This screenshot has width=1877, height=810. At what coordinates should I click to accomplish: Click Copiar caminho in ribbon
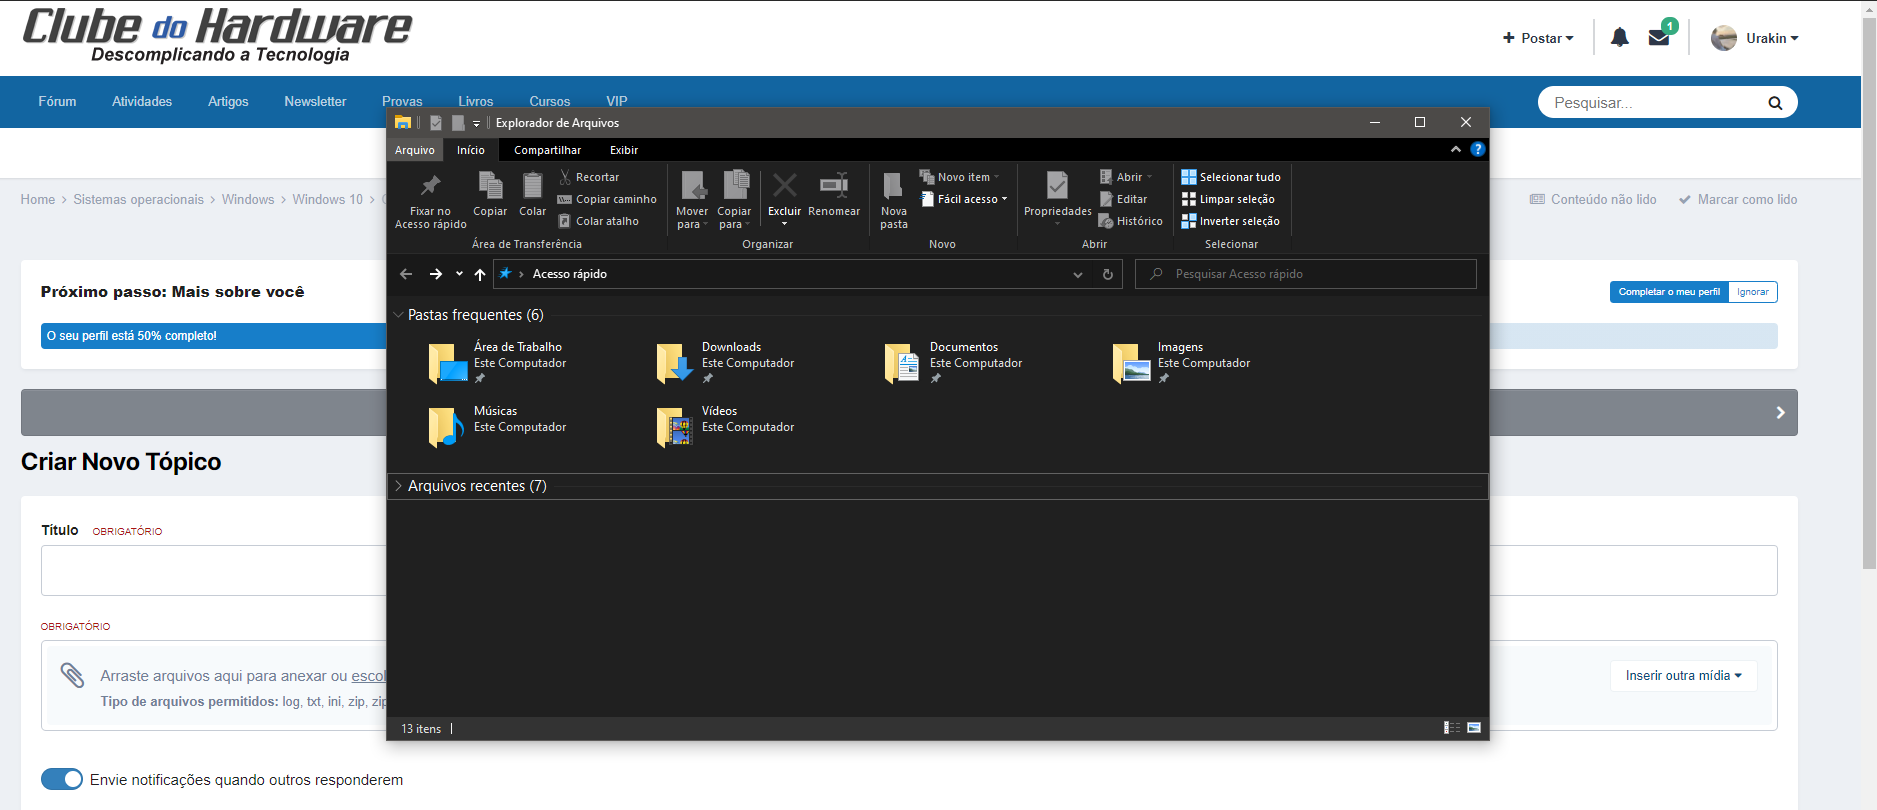[607, 199]
